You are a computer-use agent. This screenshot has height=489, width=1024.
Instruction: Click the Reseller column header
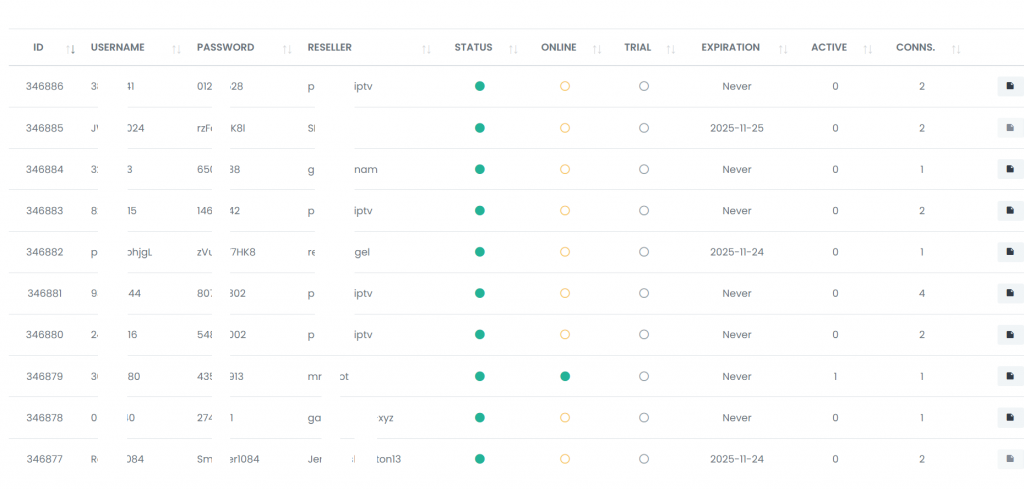(x=330, y=47)
